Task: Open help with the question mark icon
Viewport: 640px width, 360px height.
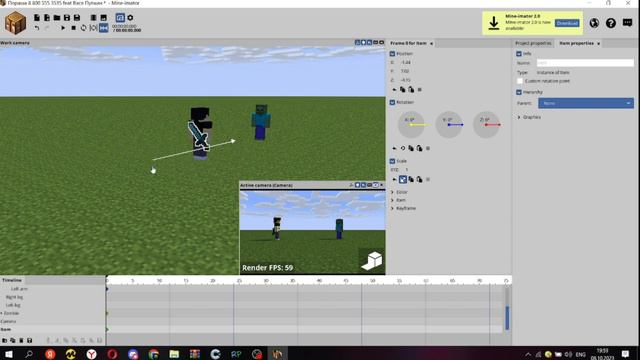Action: (611, 23)
